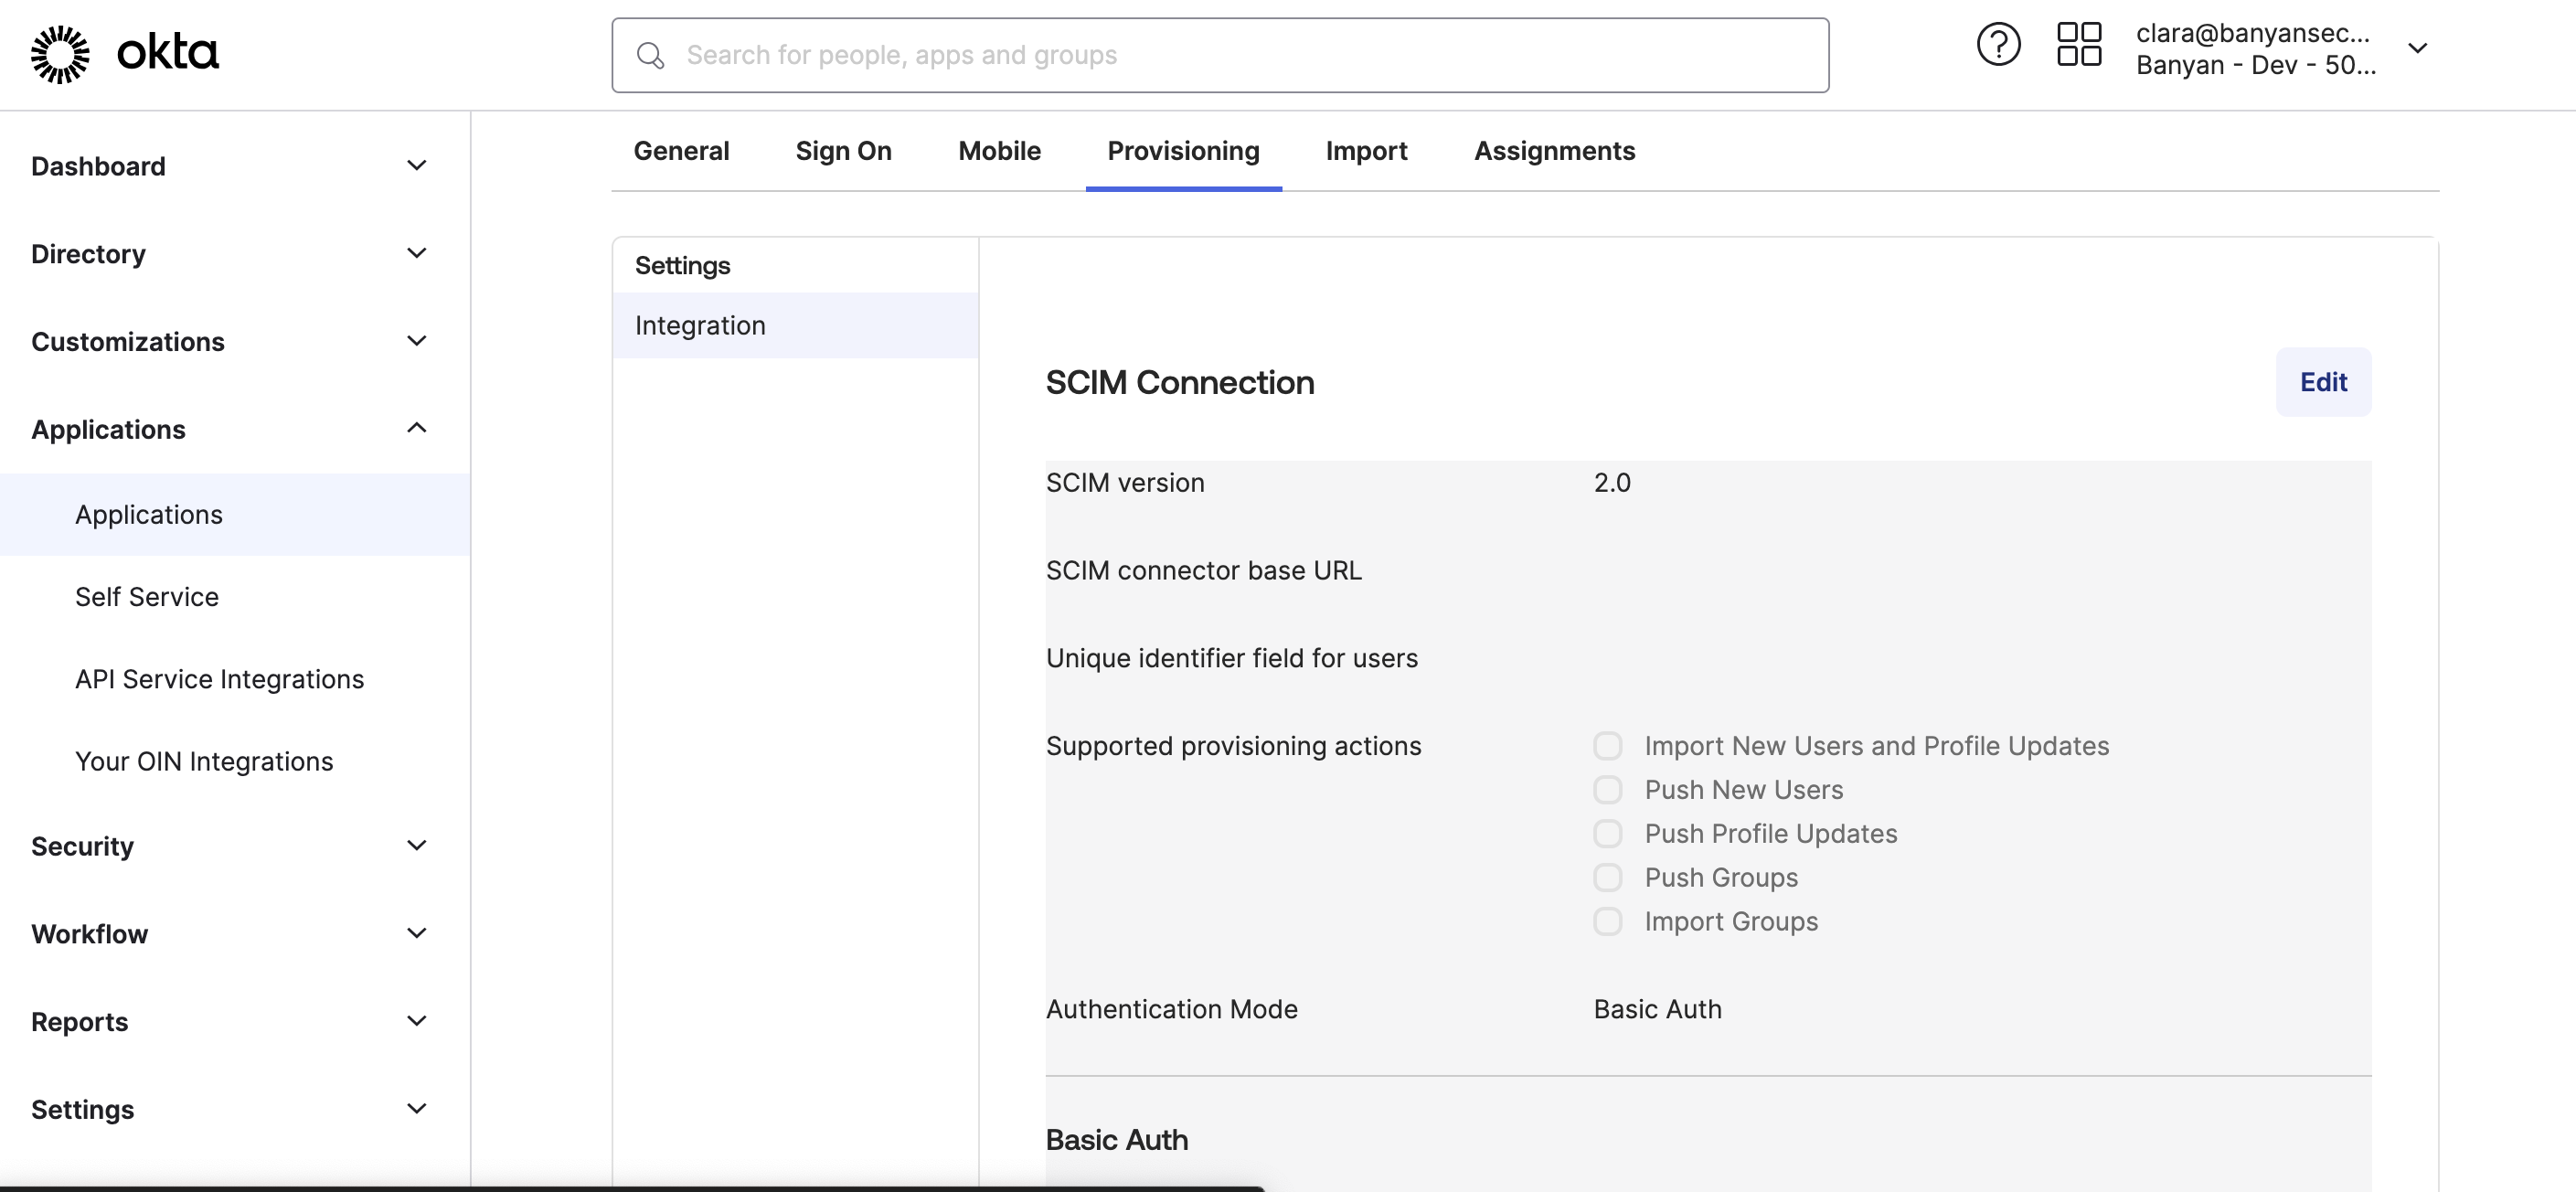2576x1192 pixels.
Task: Select Integration under Settings
Action: 700,326
